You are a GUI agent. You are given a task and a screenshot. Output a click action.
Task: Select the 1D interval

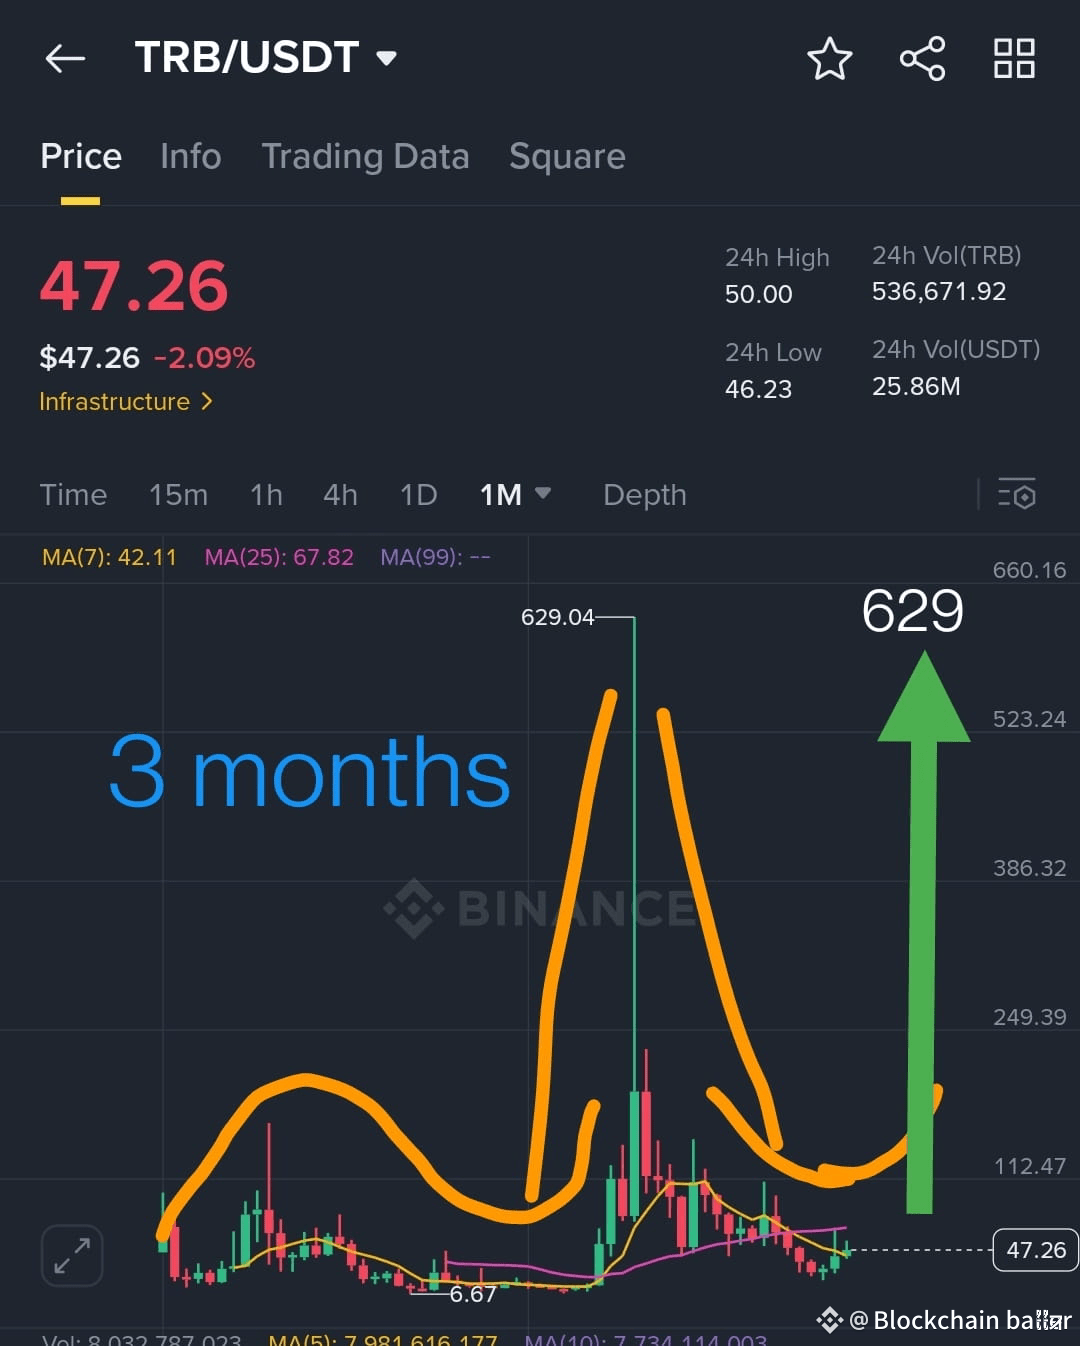click(x=418, y=494)
